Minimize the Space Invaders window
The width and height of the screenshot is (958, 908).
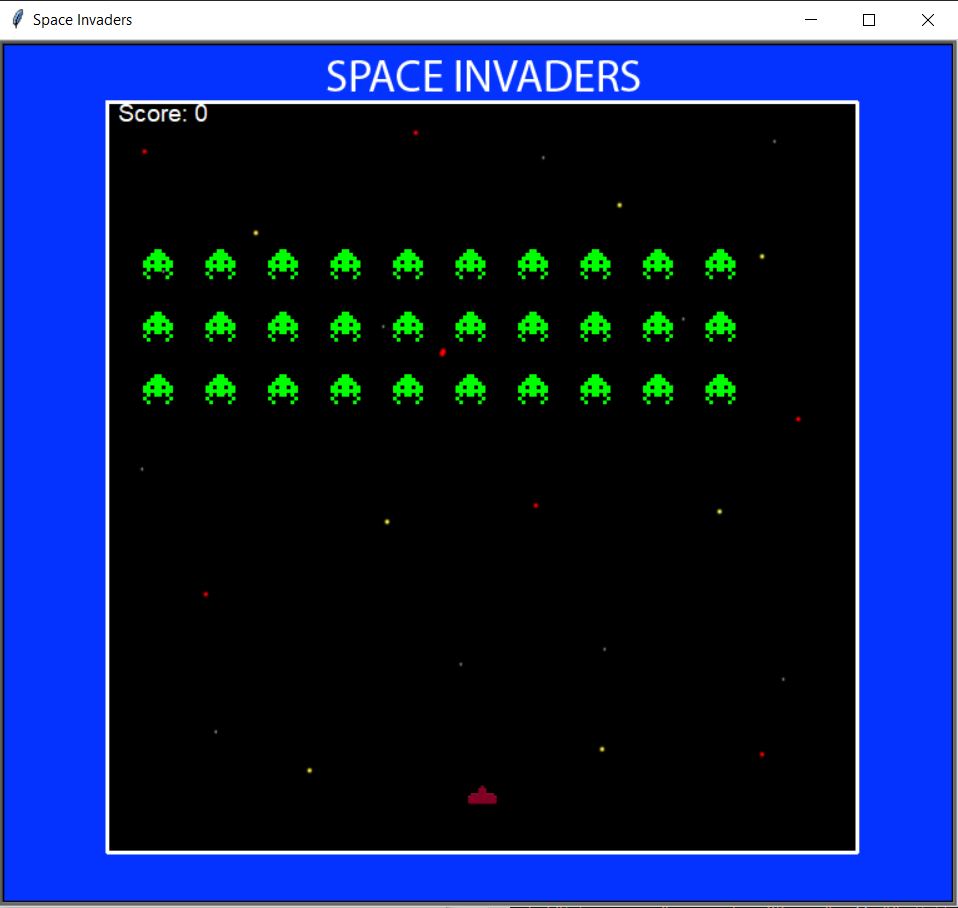[811, 20]
